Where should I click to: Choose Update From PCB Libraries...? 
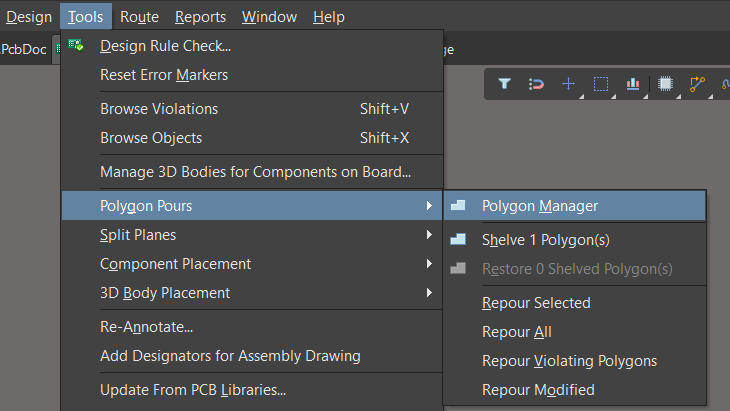tap(252, 390)
